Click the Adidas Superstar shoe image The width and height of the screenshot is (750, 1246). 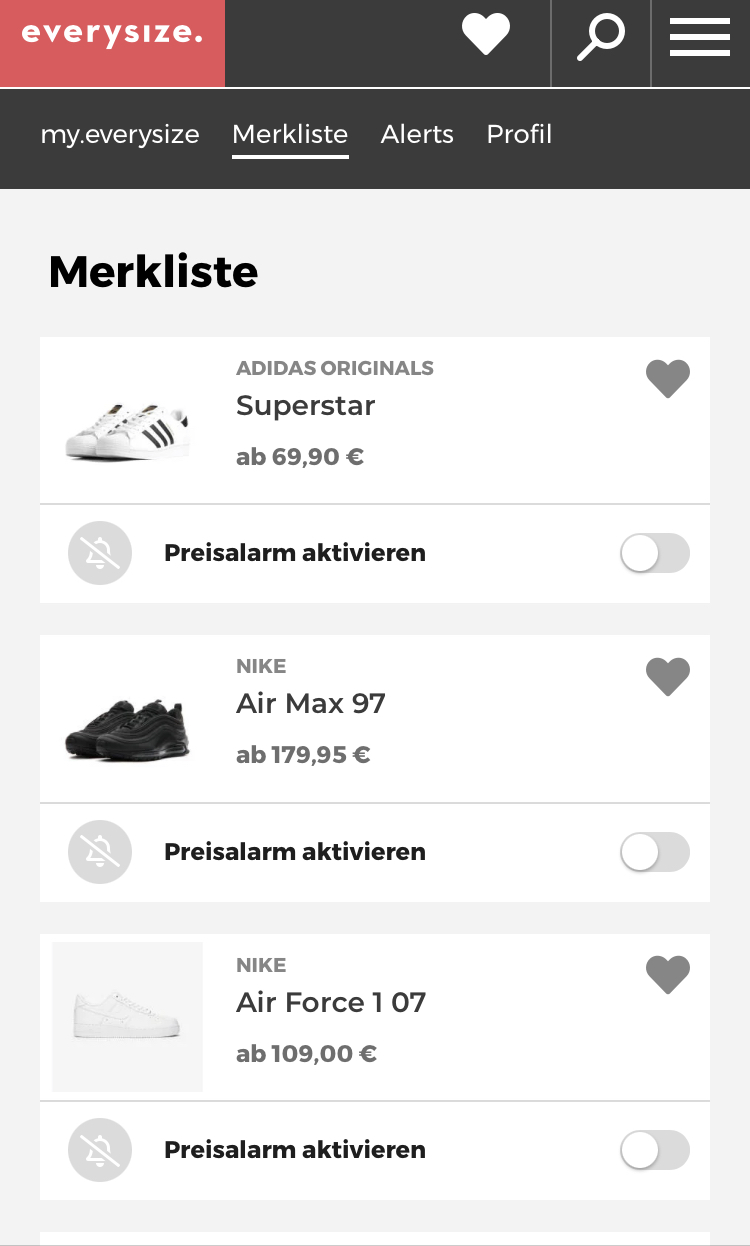(127, 432)
